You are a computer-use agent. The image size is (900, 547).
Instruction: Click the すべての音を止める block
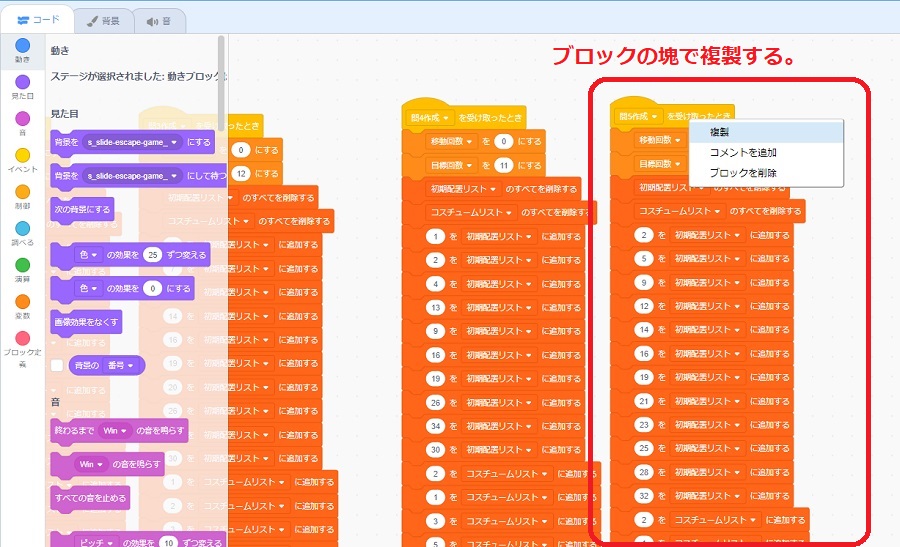90,498
